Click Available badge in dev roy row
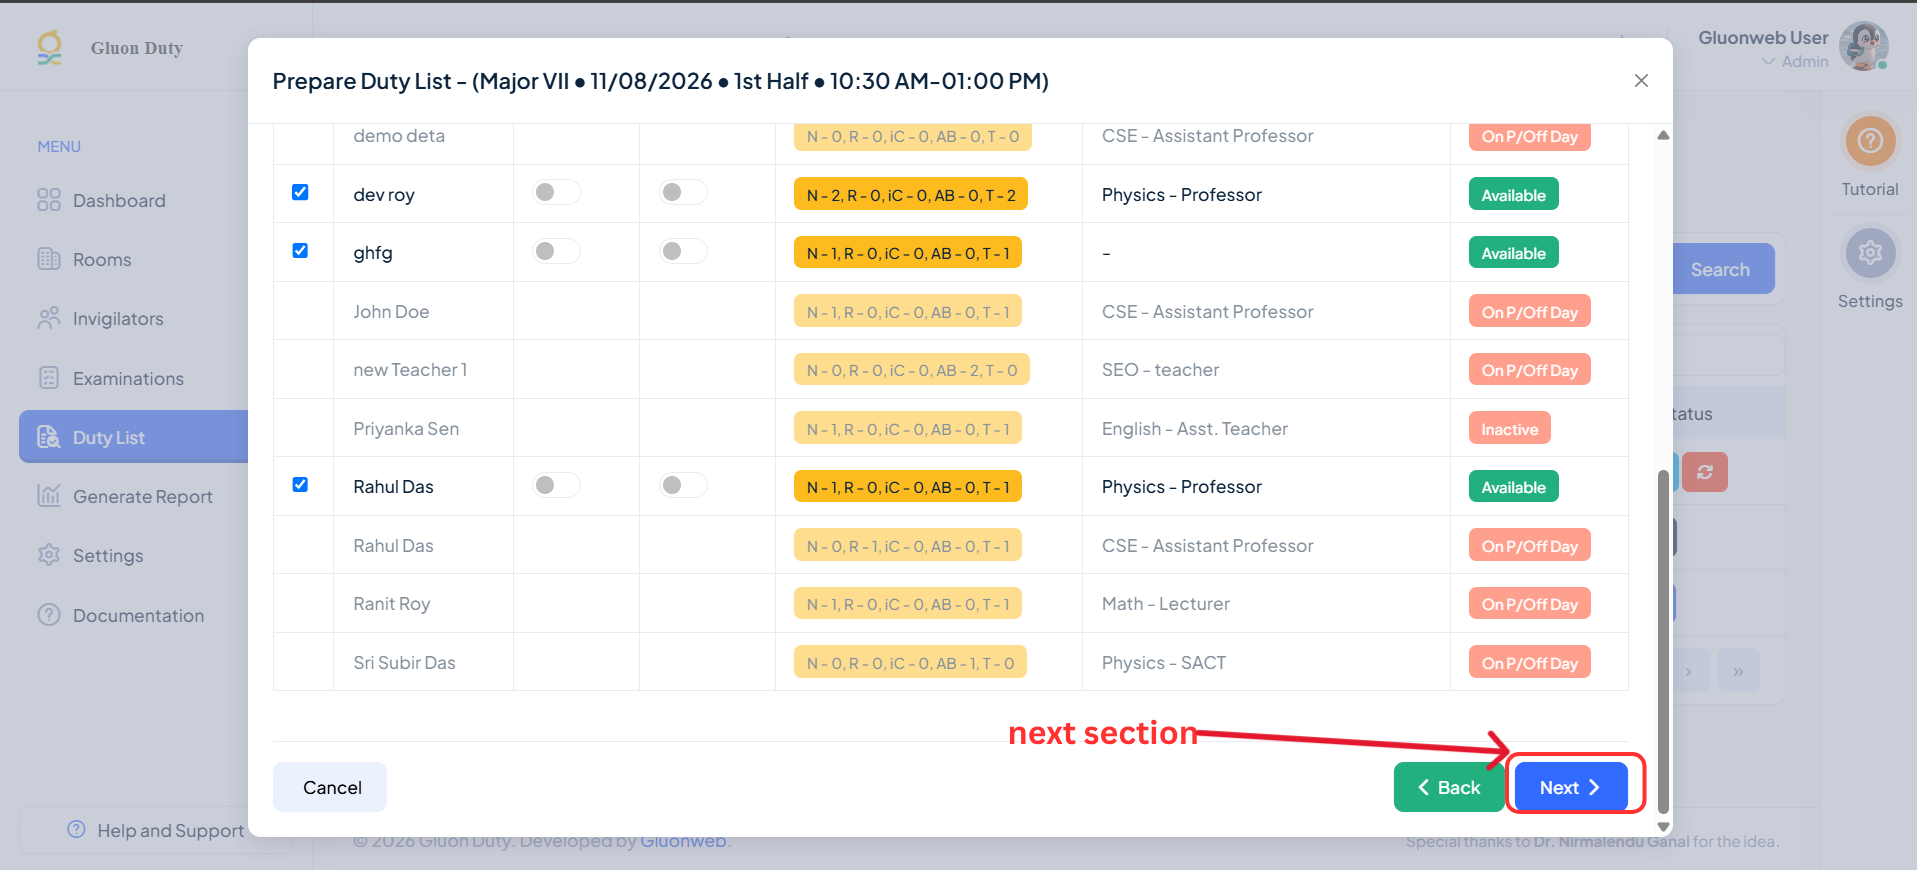The width and height of the screenshot is (1917, 870). point(1513,195)
